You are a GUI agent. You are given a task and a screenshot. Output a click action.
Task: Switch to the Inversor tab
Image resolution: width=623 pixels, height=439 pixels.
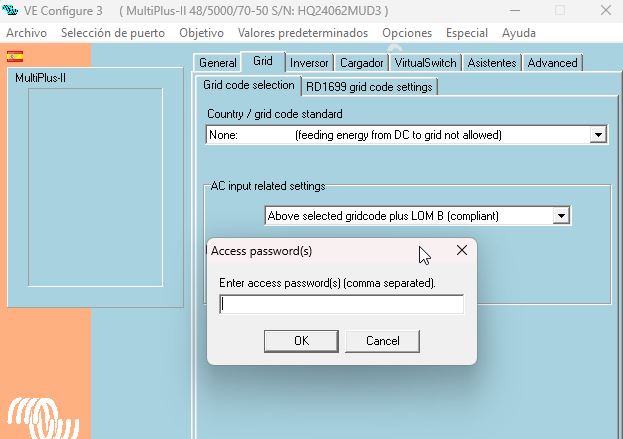(x=309, y=63)
